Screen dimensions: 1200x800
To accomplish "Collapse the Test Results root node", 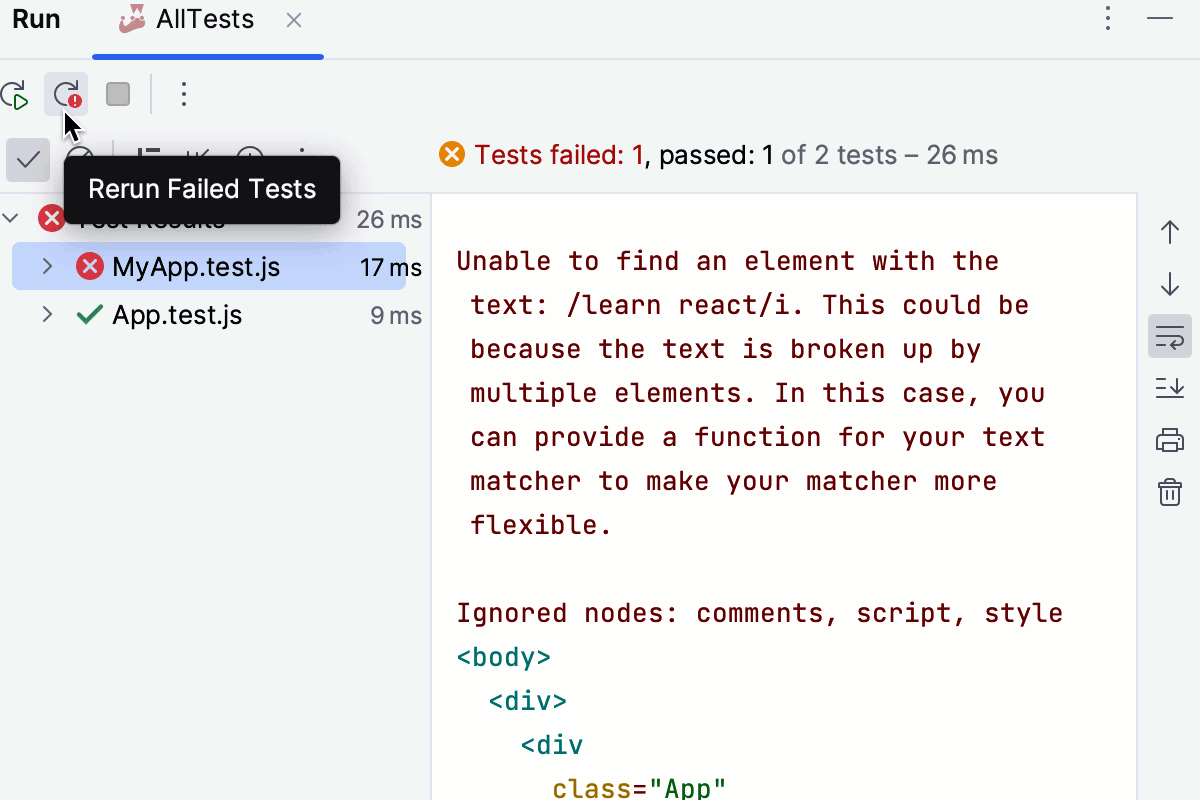I will [x=10, y=218].
